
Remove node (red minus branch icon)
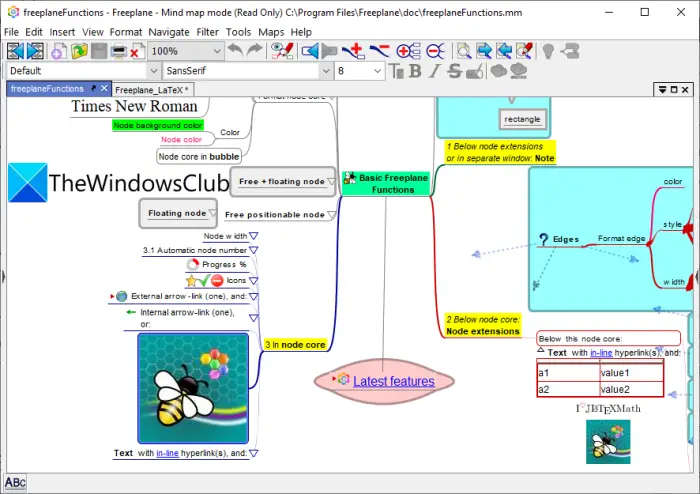click(379, 51)
